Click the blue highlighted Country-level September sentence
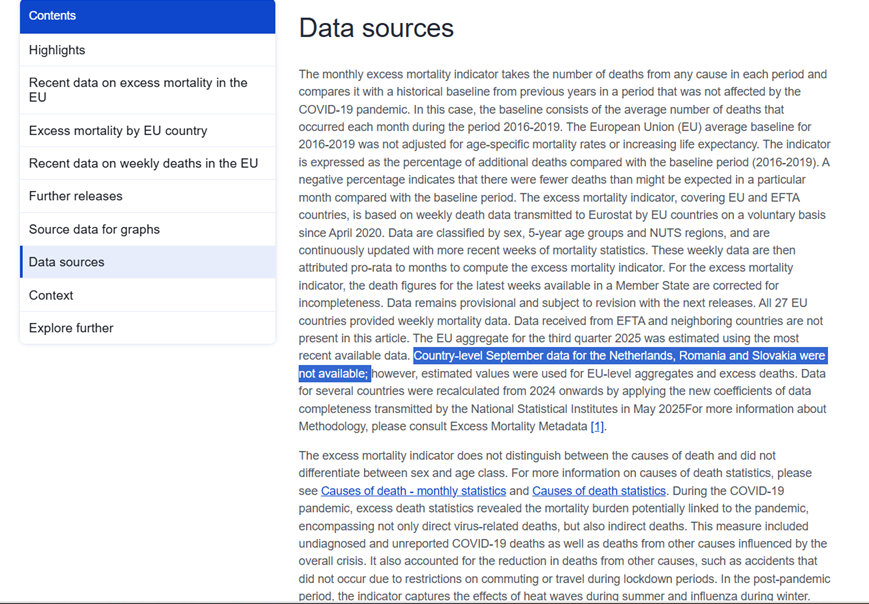This screenshot has width=869, height=604. pos(619,356)
